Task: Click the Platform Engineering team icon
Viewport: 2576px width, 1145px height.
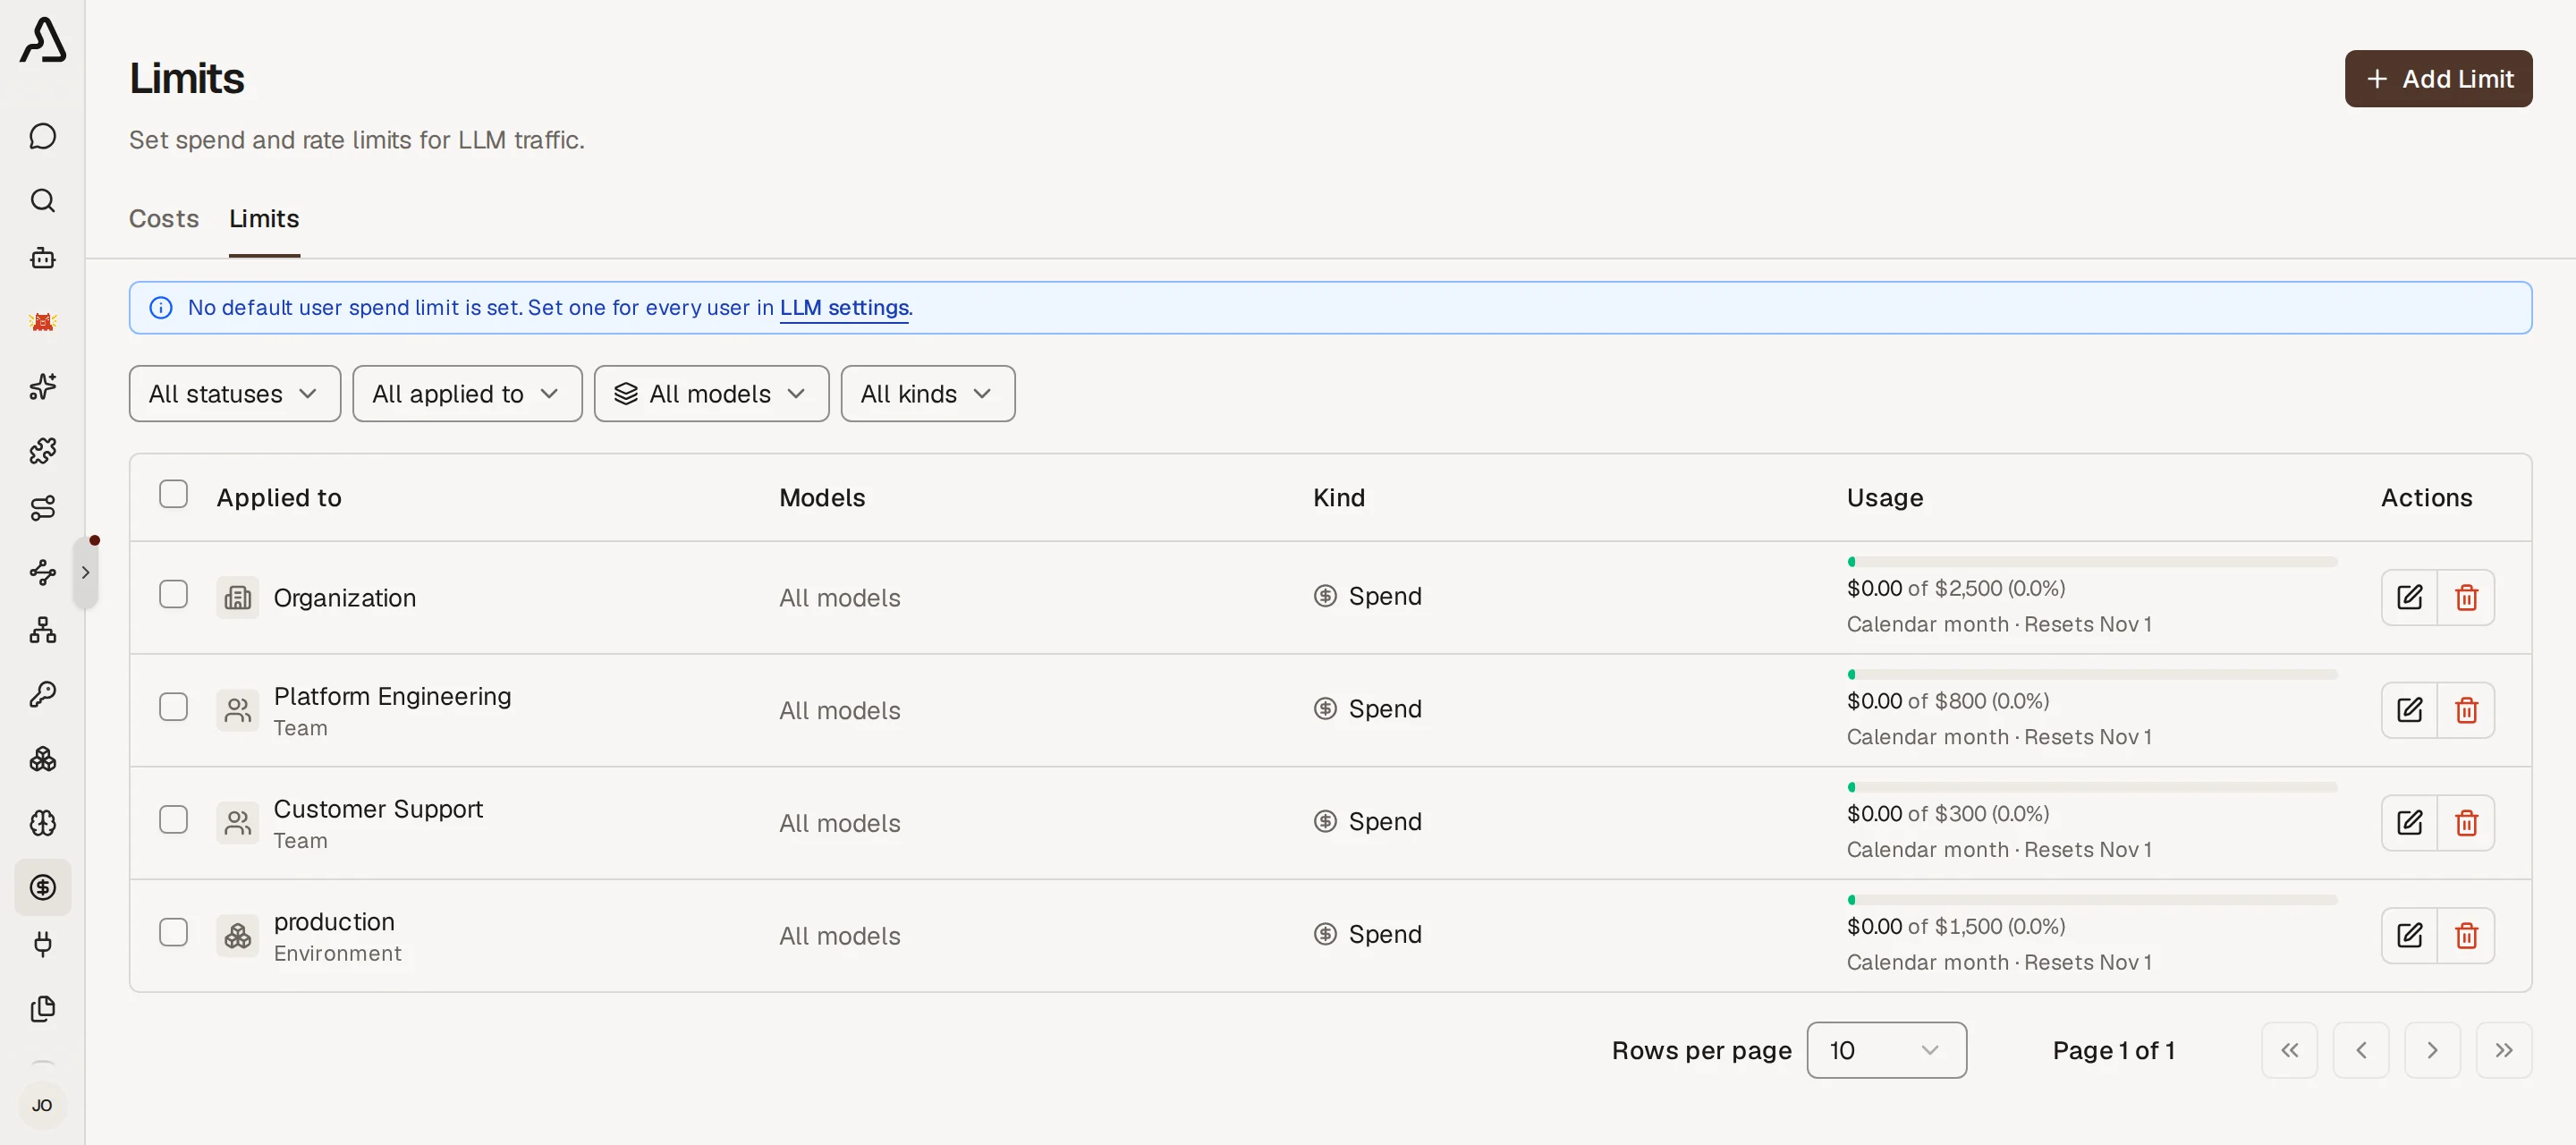Action: 238,711
